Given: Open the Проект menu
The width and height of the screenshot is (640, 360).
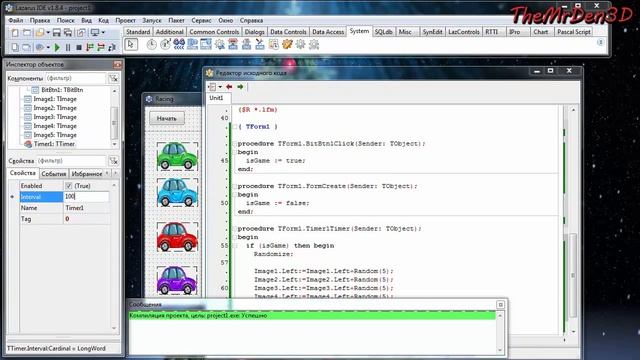Looking at the screenshot, I should pos(125,20).
